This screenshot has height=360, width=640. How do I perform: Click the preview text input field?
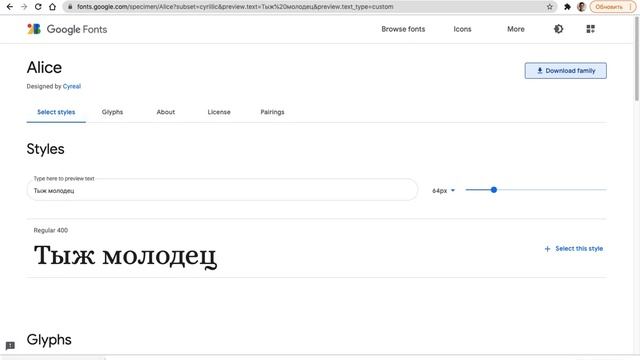pyautogui.click(x=222, y=190)
